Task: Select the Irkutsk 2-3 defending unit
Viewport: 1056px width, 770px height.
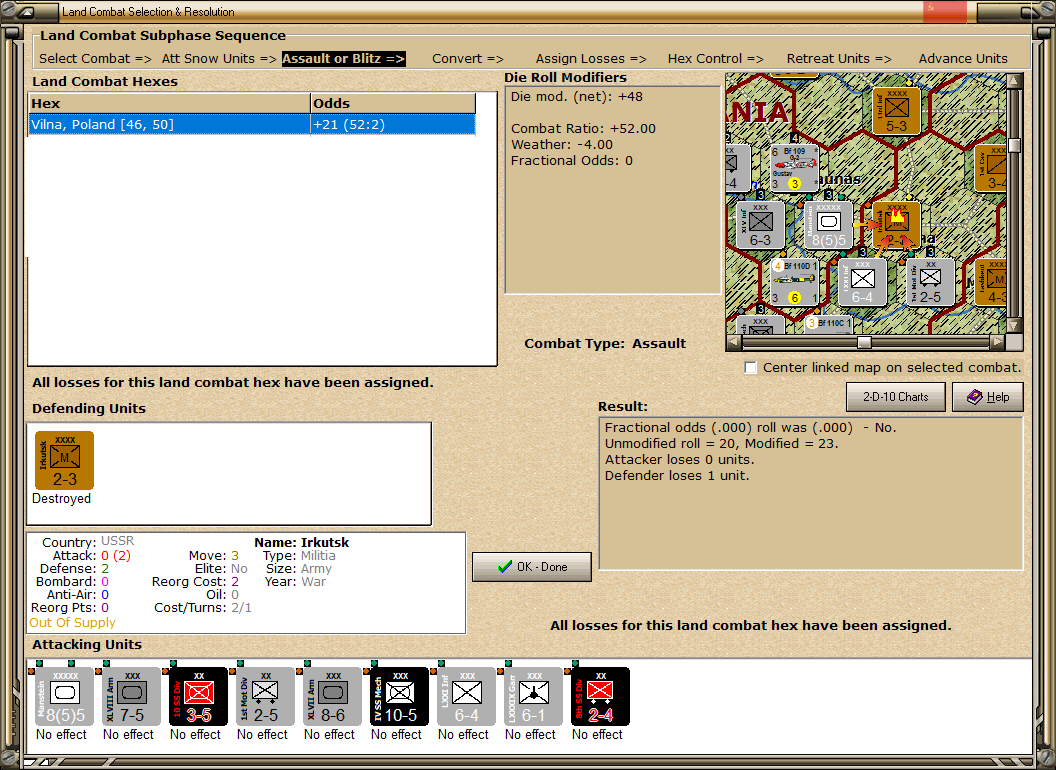Action: click(65, 460)
